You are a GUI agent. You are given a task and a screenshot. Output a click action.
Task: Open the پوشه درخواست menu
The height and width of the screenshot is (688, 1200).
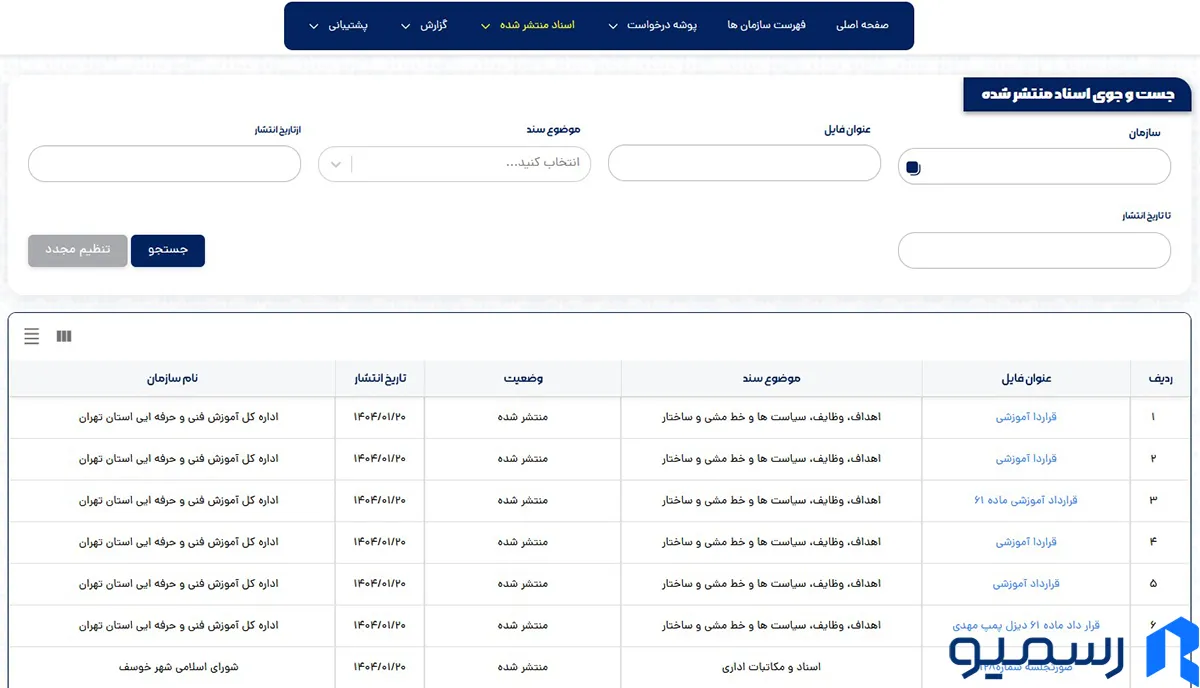[661, 25]
